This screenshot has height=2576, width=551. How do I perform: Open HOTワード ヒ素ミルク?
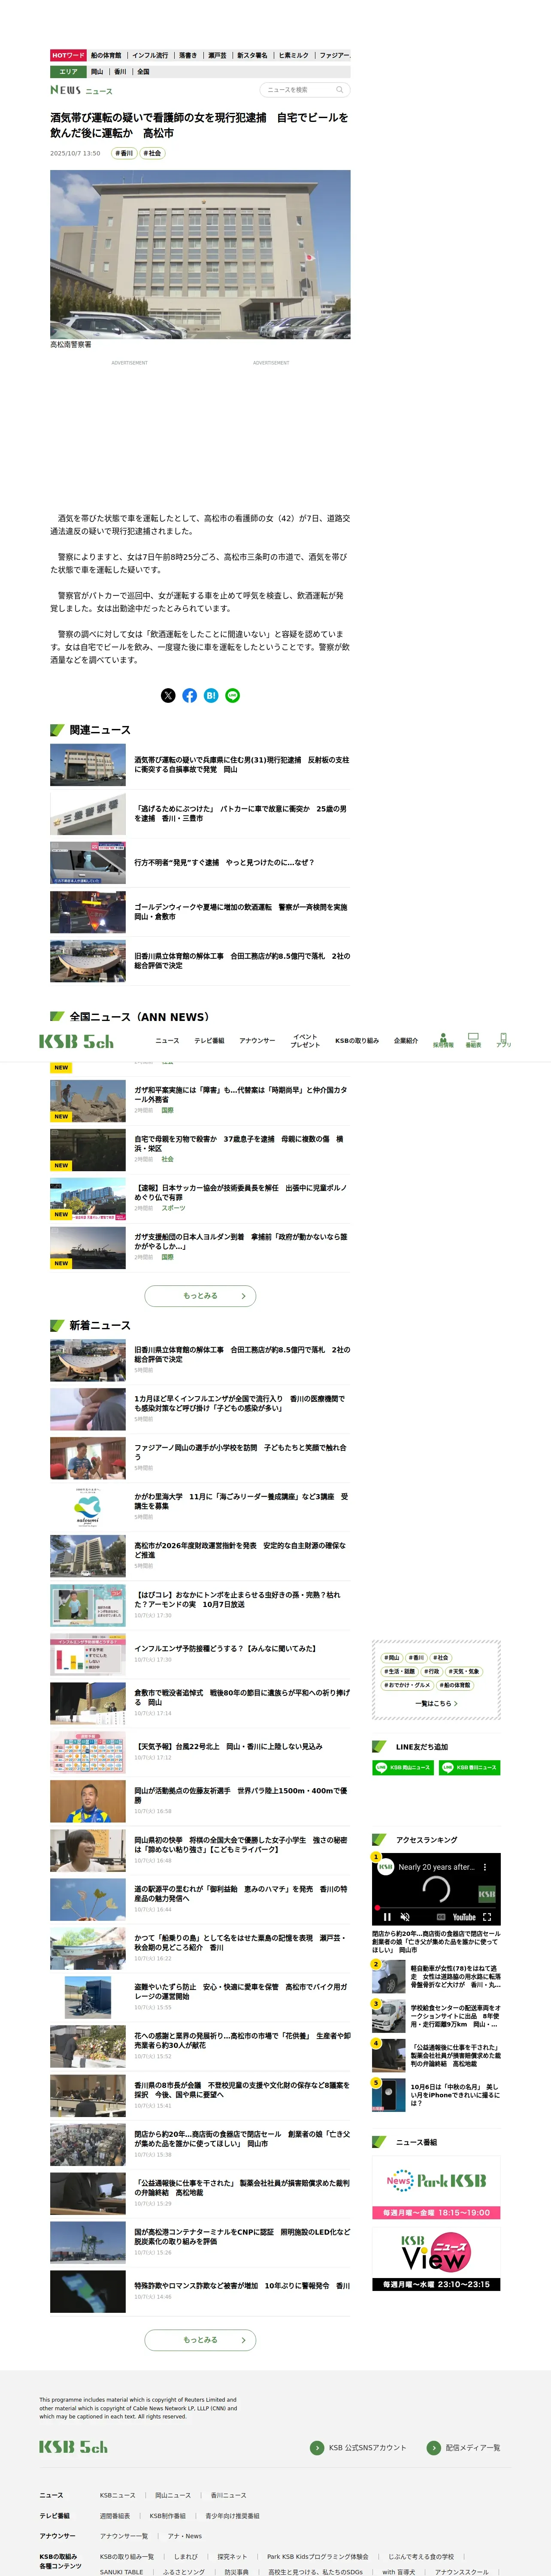(294, 56)
